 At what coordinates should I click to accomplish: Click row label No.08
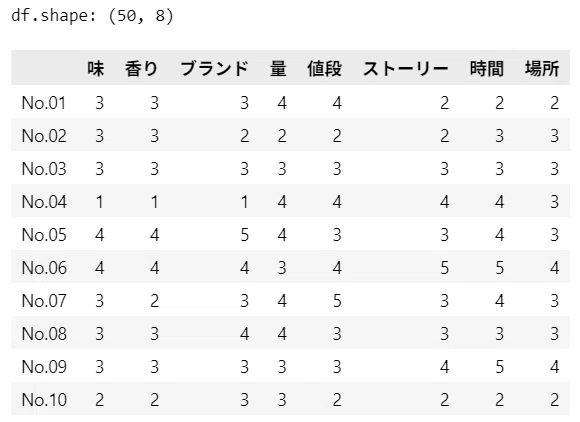pyautogui.click(x=44, y=334)
